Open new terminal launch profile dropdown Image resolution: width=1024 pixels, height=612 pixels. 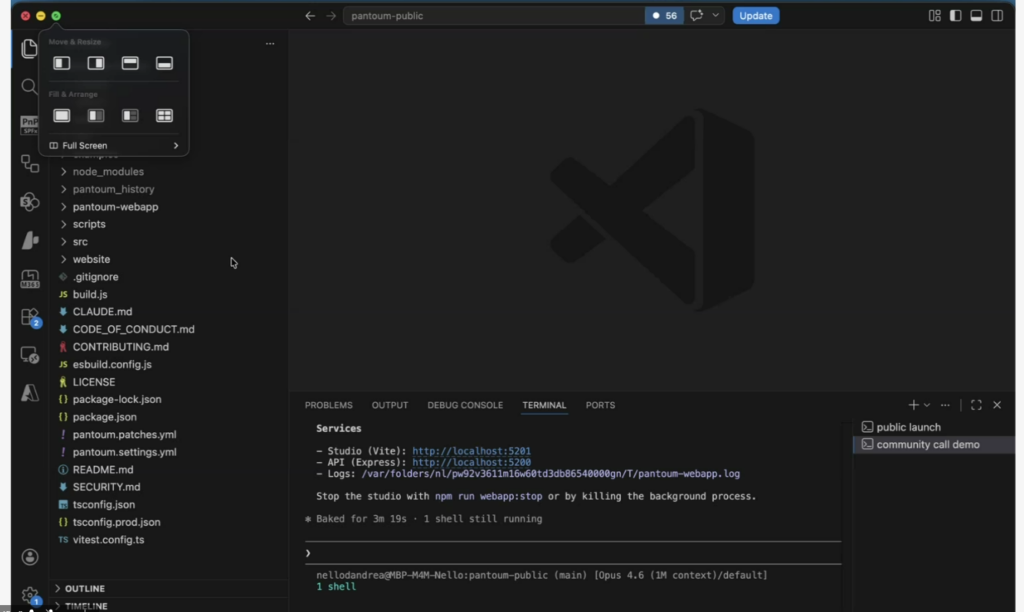[927, 405]
